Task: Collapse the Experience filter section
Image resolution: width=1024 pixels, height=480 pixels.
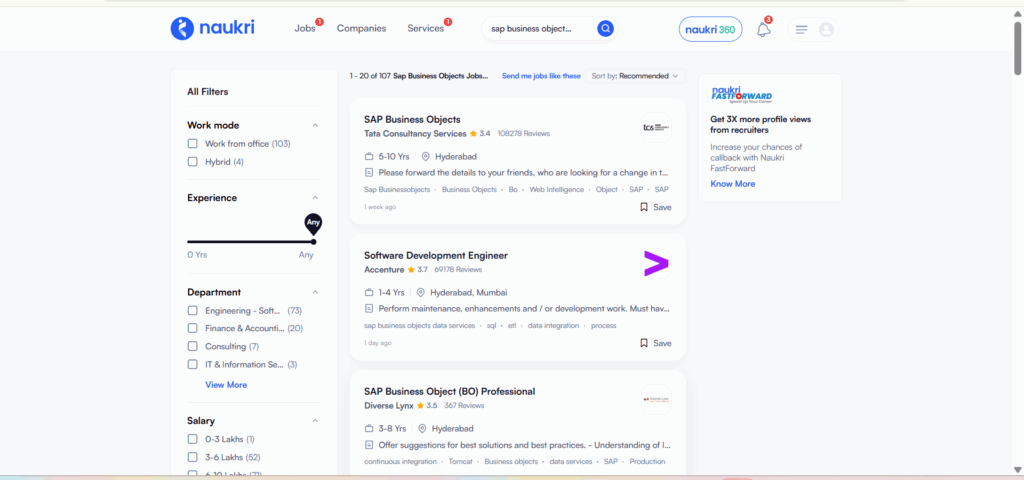Action: click(315, 197)
